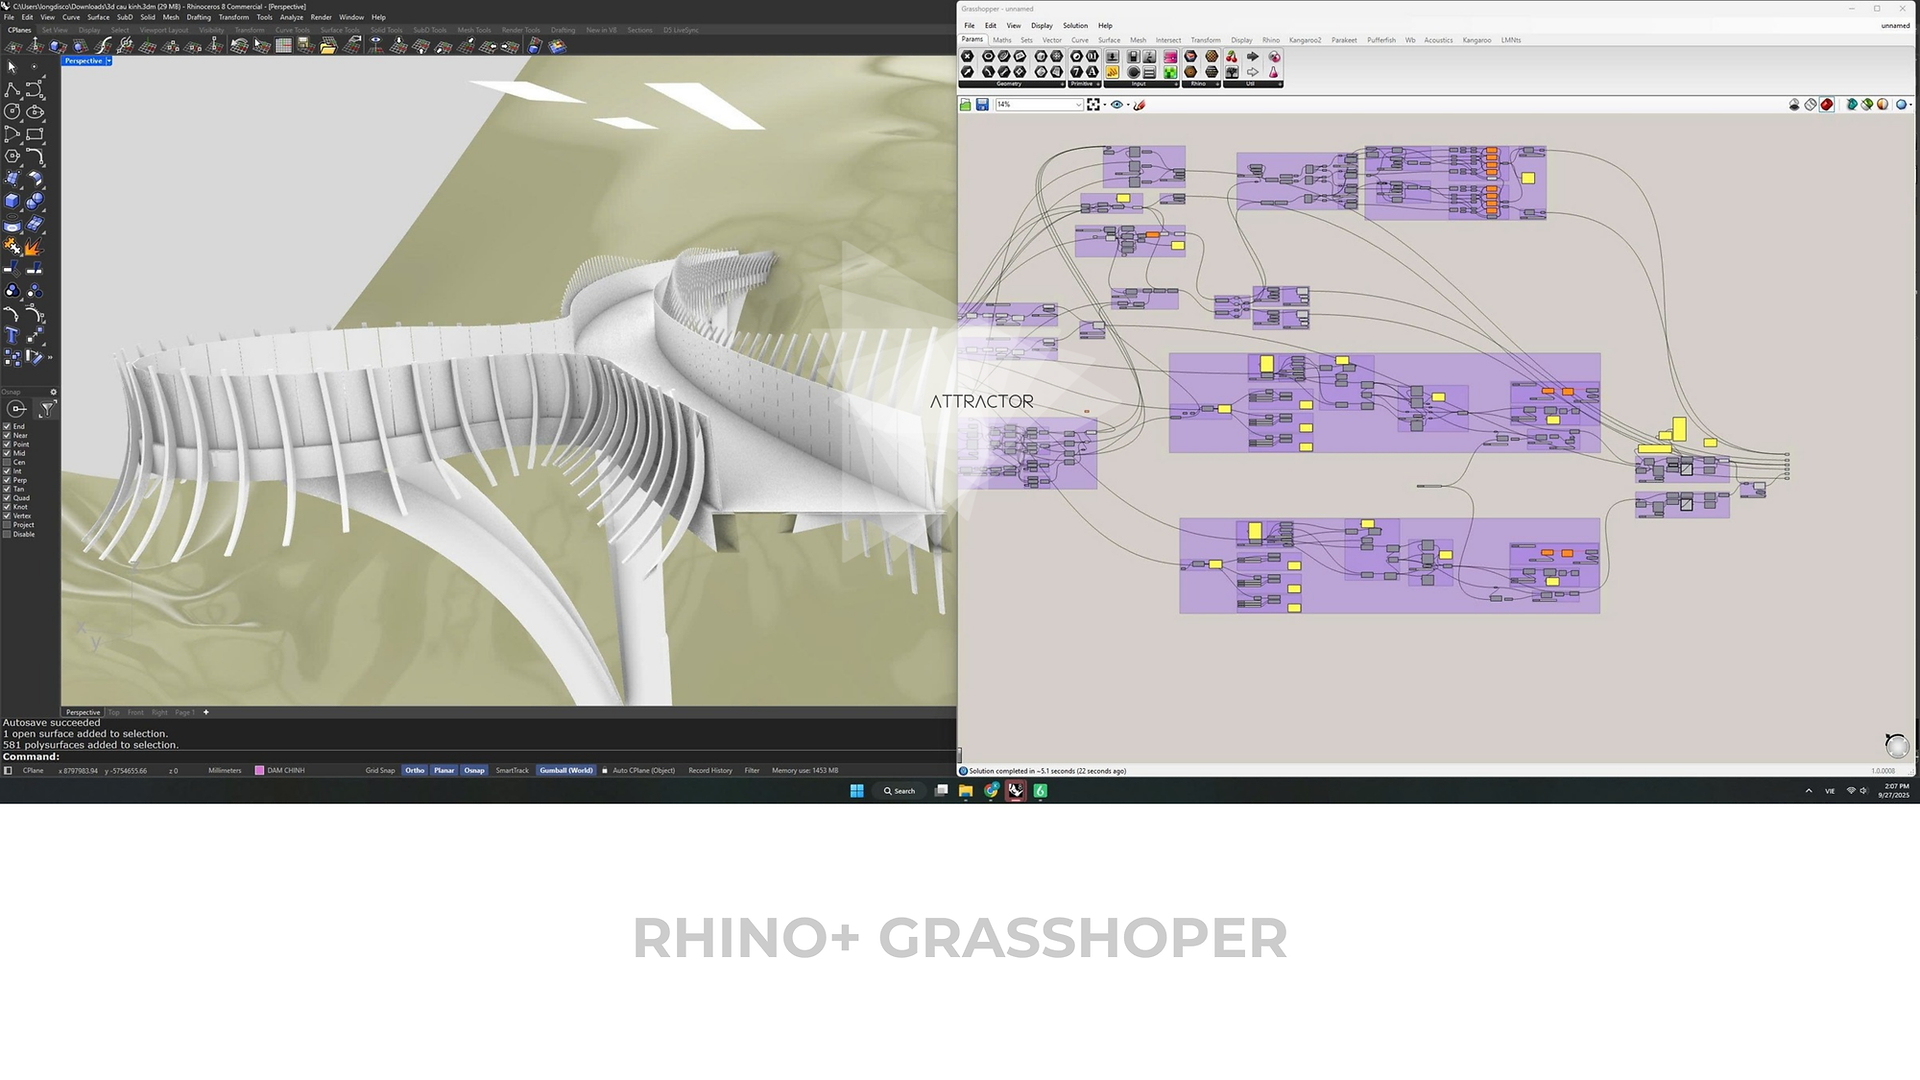This screenshot has height=1080, width=1920.
Task: Click Windows Start button on taskbar
Action: click(x=857, y=790)
